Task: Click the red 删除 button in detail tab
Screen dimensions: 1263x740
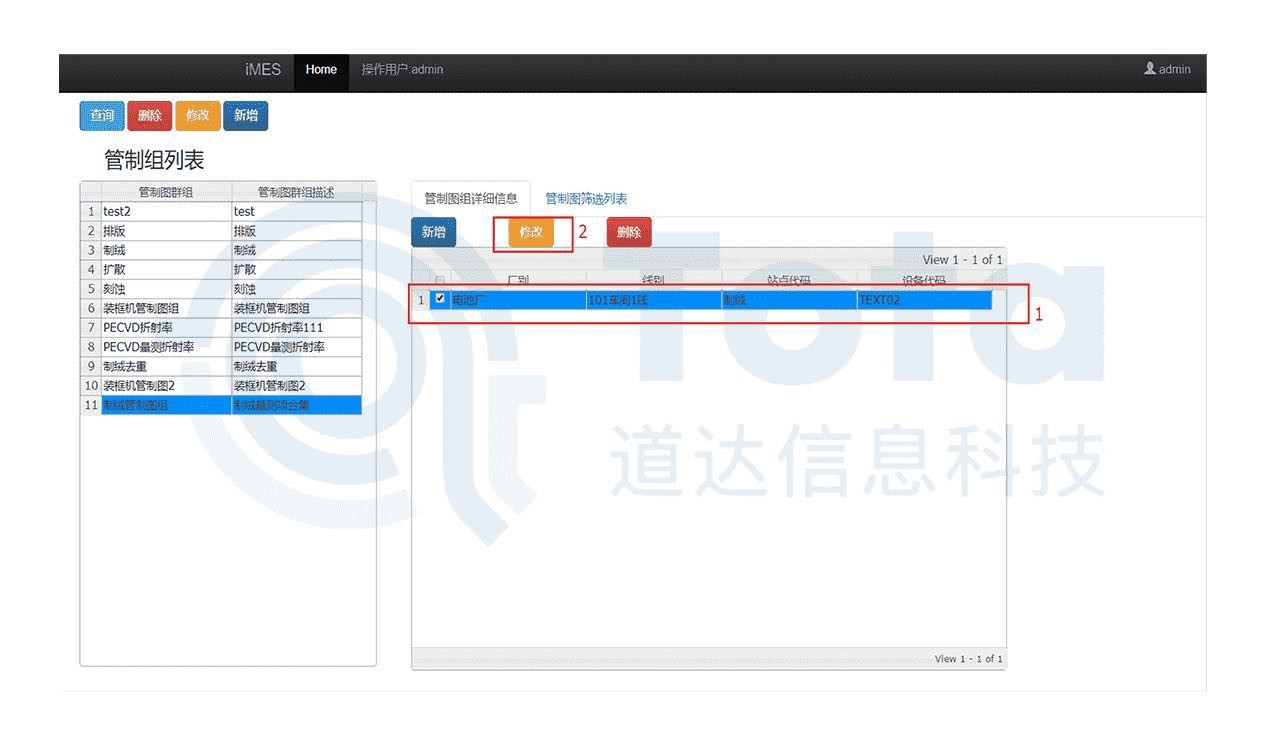Action: (629, 232)
